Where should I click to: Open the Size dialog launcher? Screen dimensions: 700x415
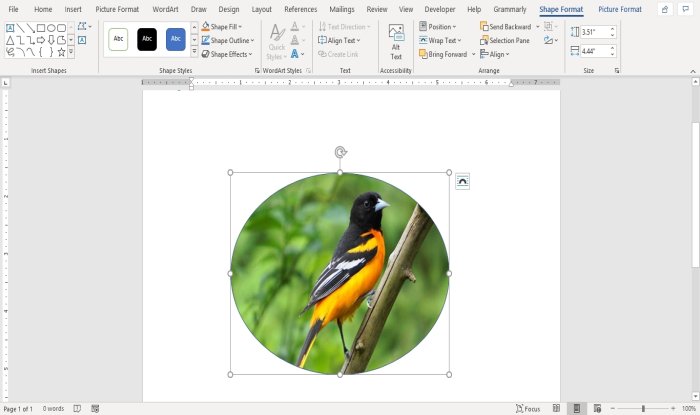pos(617,71)
